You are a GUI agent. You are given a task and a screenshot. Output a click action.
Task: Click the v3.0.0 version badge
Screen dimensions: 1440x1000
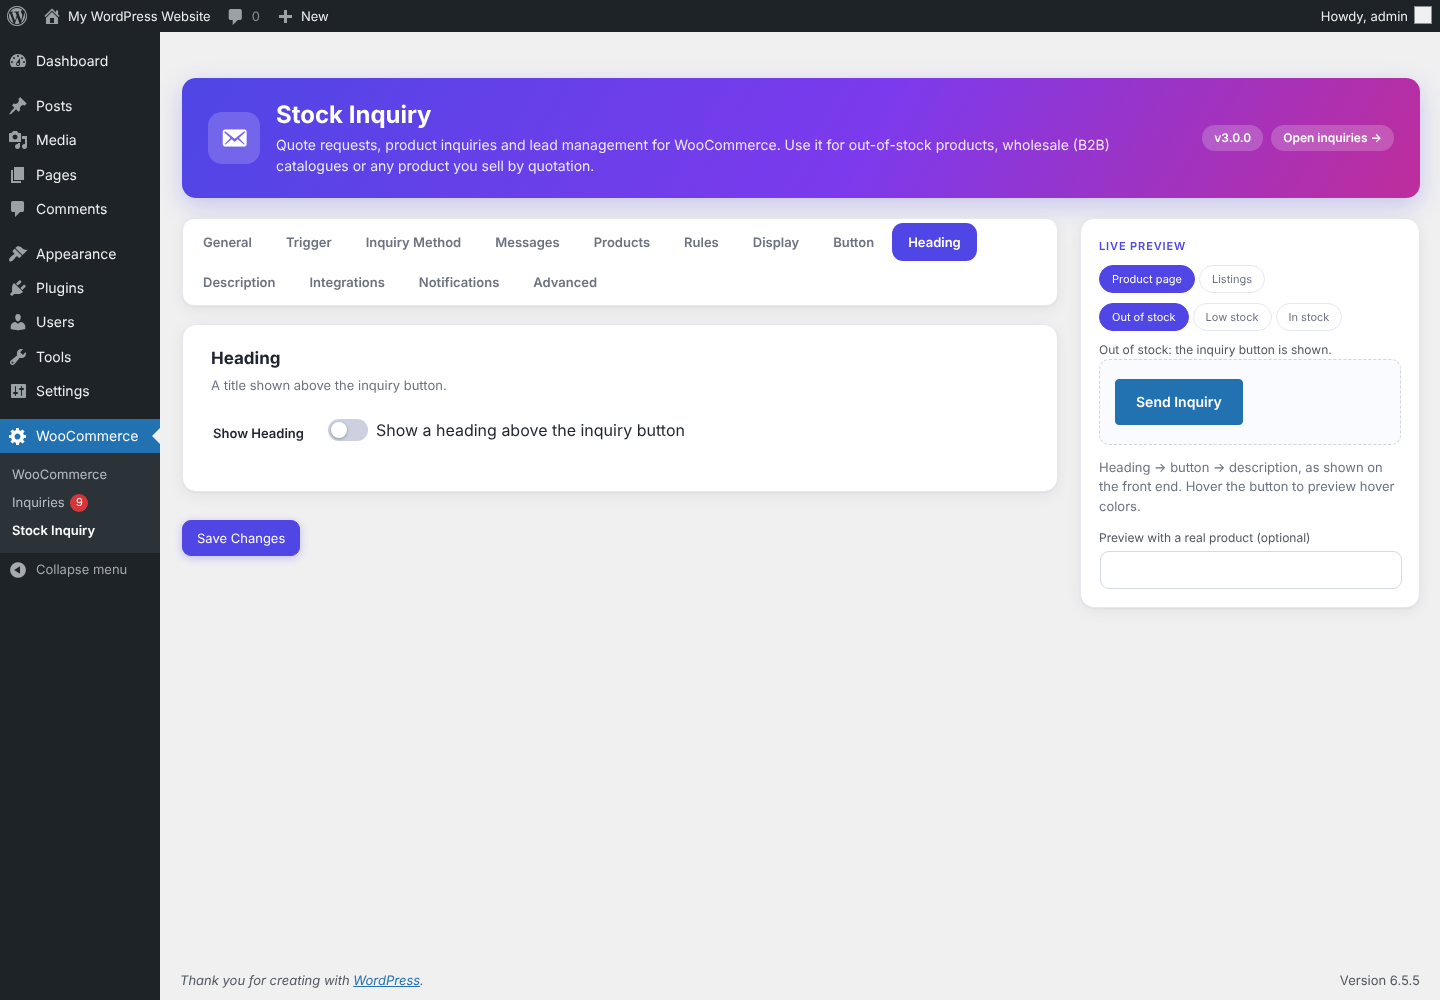pyautogui.click(x=1232, y=138)
